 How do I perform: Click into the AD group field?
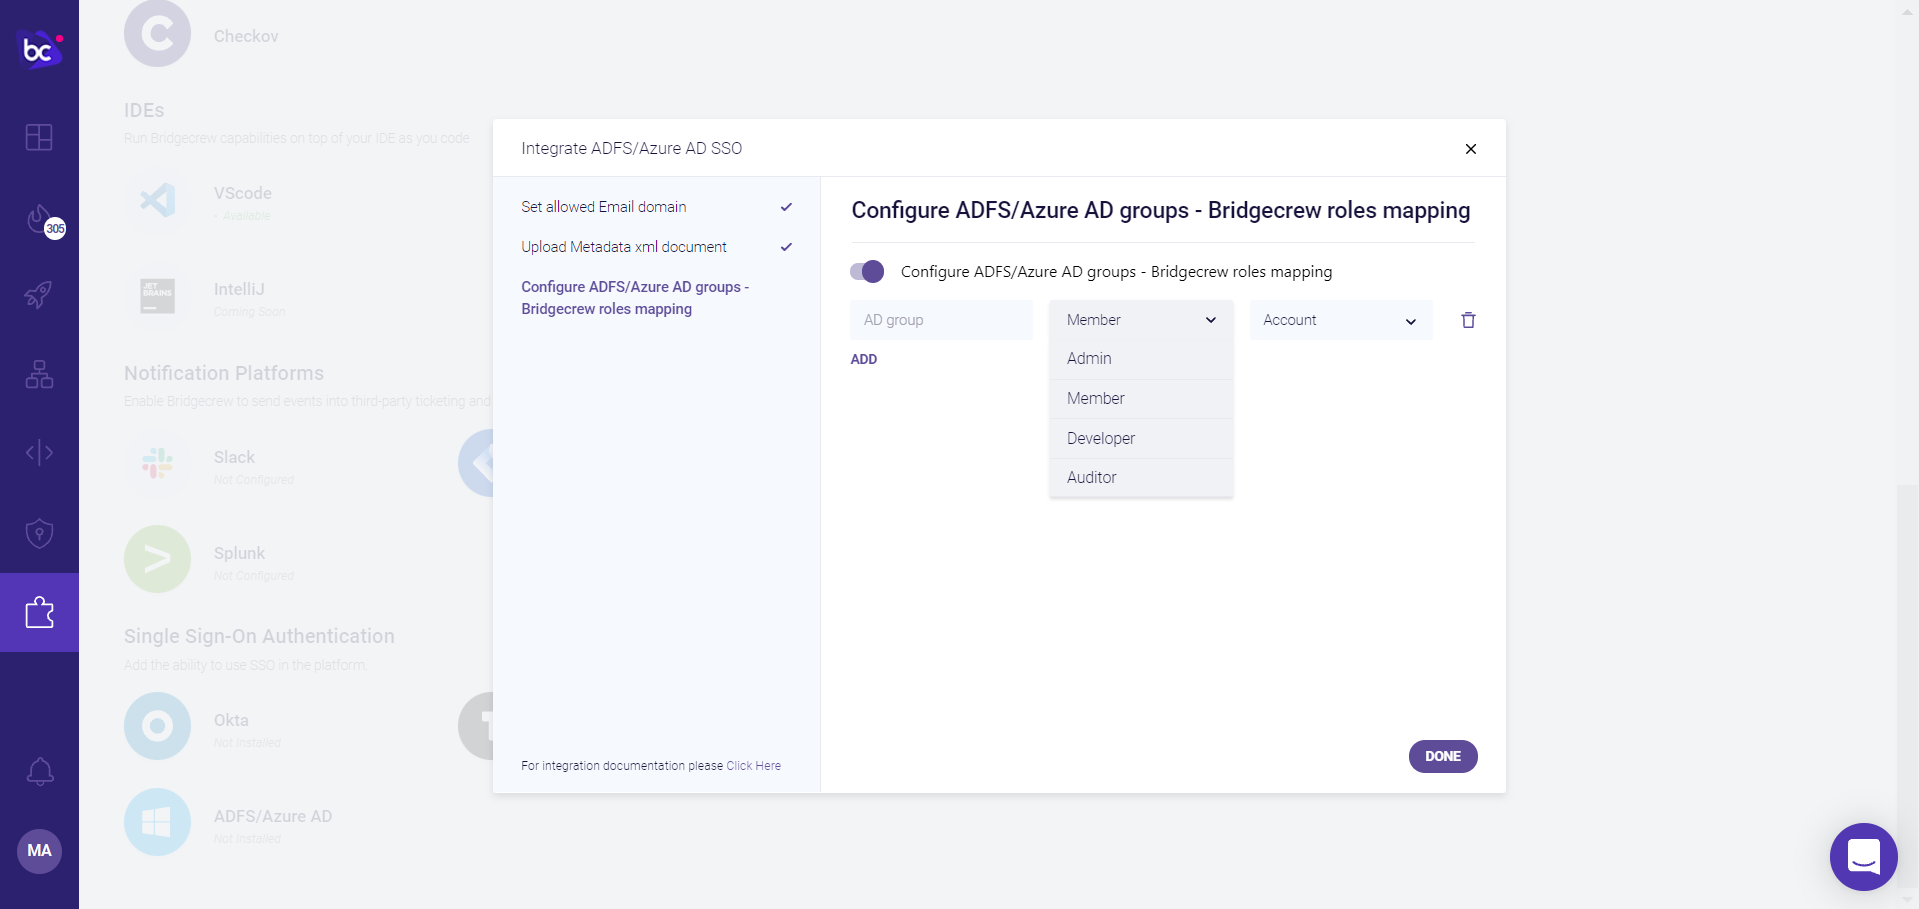[x=941, y=320]
